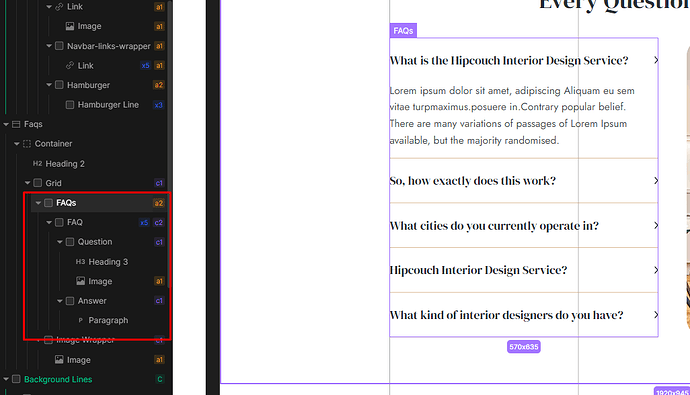Click the link icon beside the top Link item
Image resolution: width=690 pixels, height=395 pixels.
pyautogui.click(x=59, y=7)
